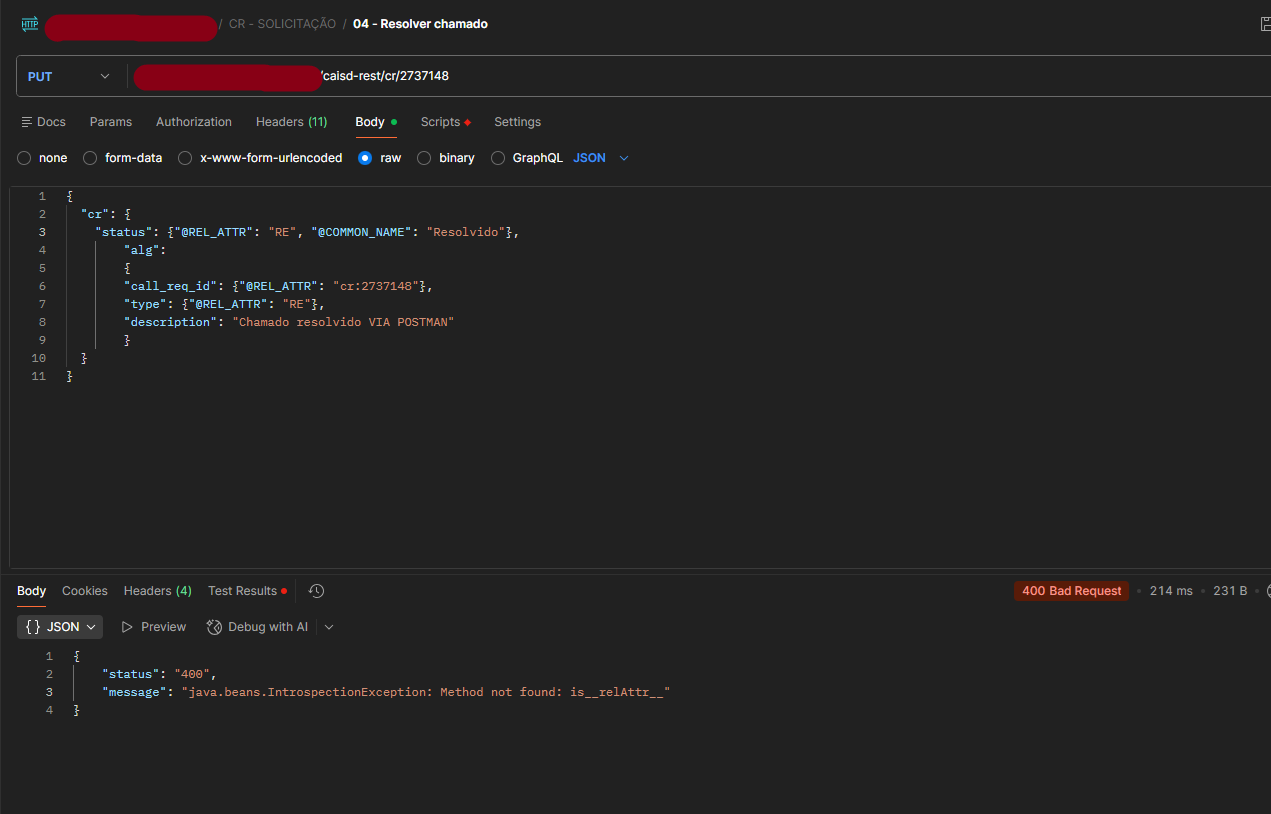The image size is (1271, 814).
Task: Click the 400 Bad Request status badge
Action: click(1071, 591)
